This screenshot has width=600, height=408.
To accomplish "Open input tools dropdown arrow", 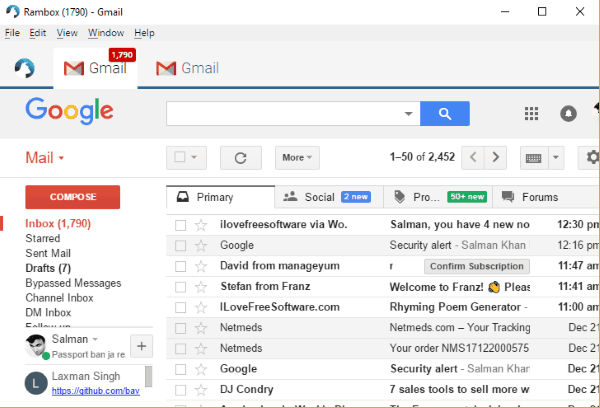I will tap(556, 157).
